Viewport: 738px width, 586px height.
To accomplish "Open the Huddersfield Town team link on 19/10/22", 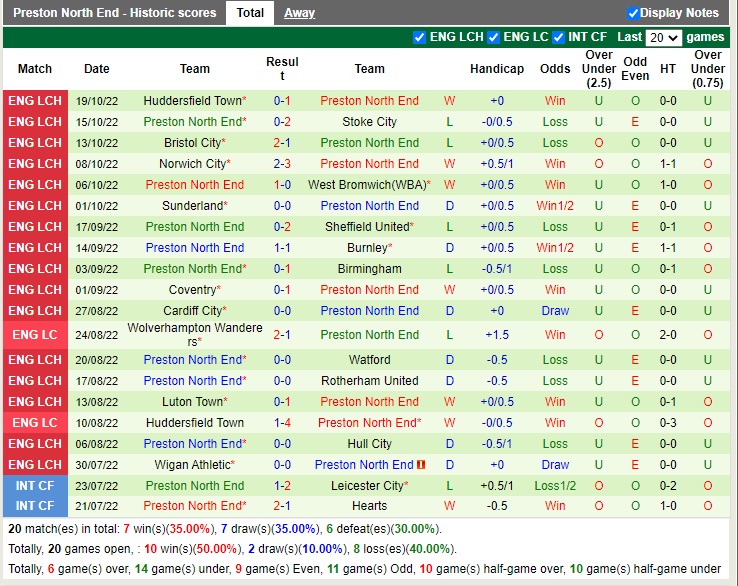I will click(x=192, y=101).
